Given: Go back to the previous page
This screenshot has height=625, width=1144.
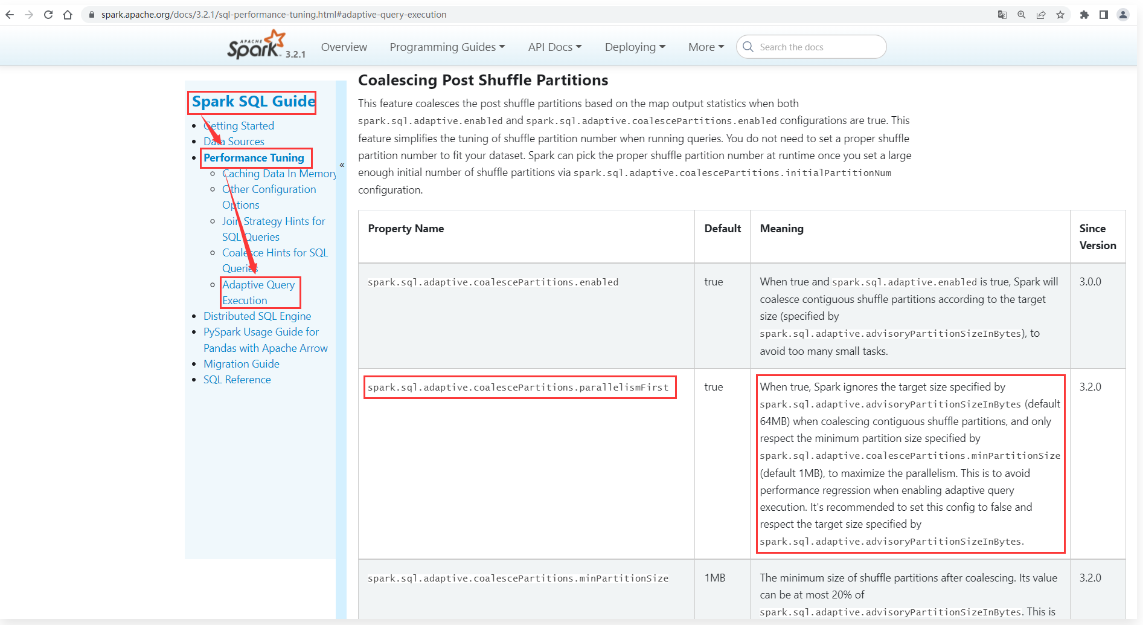Looking at the screenshot, I should click(9, 15).
